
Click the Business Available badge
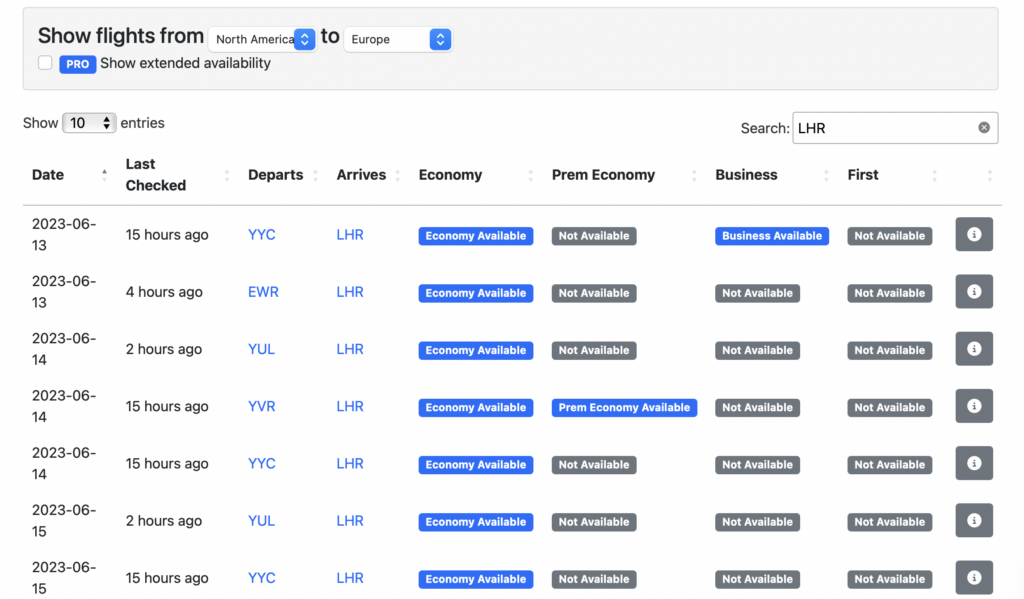[772, 236]
